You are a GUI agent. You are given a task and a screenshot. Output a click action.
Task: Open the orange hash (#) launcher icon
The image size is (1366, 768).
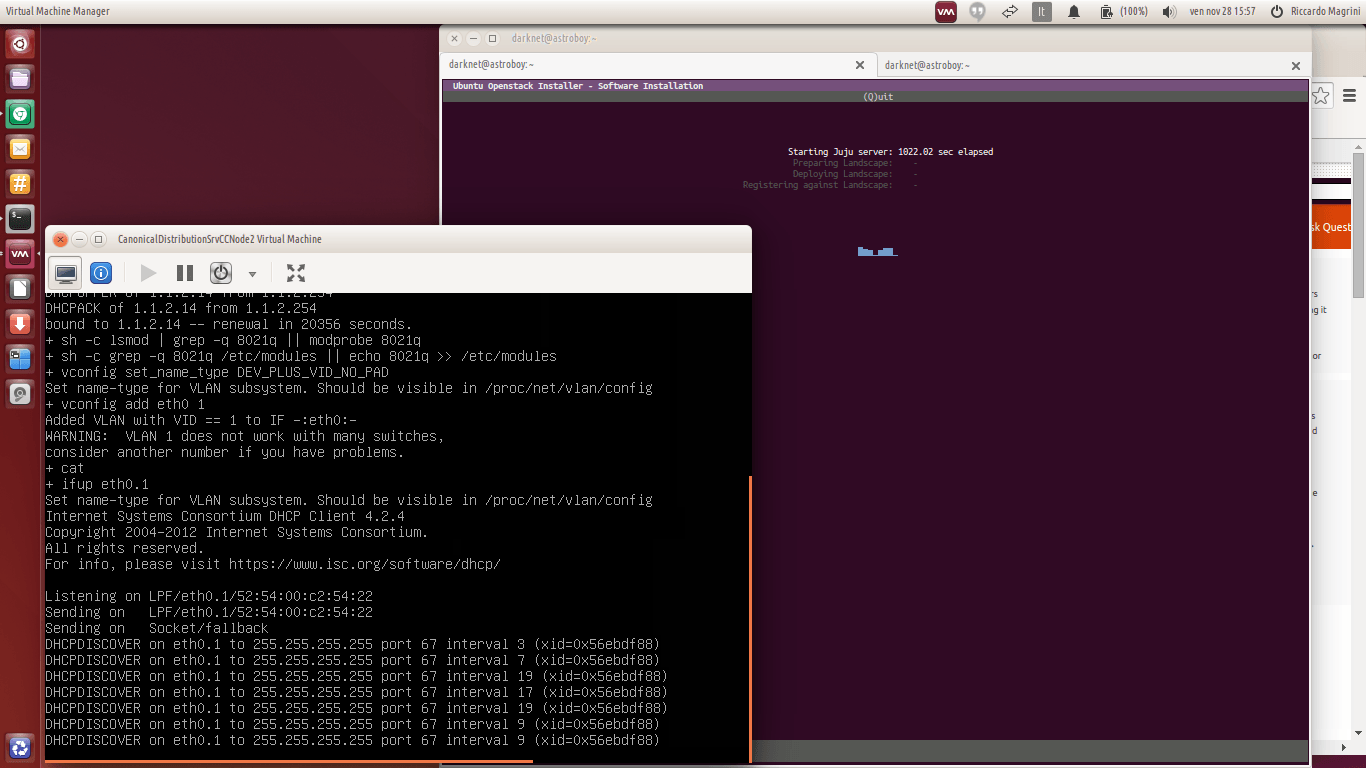[x=20, y=184]
